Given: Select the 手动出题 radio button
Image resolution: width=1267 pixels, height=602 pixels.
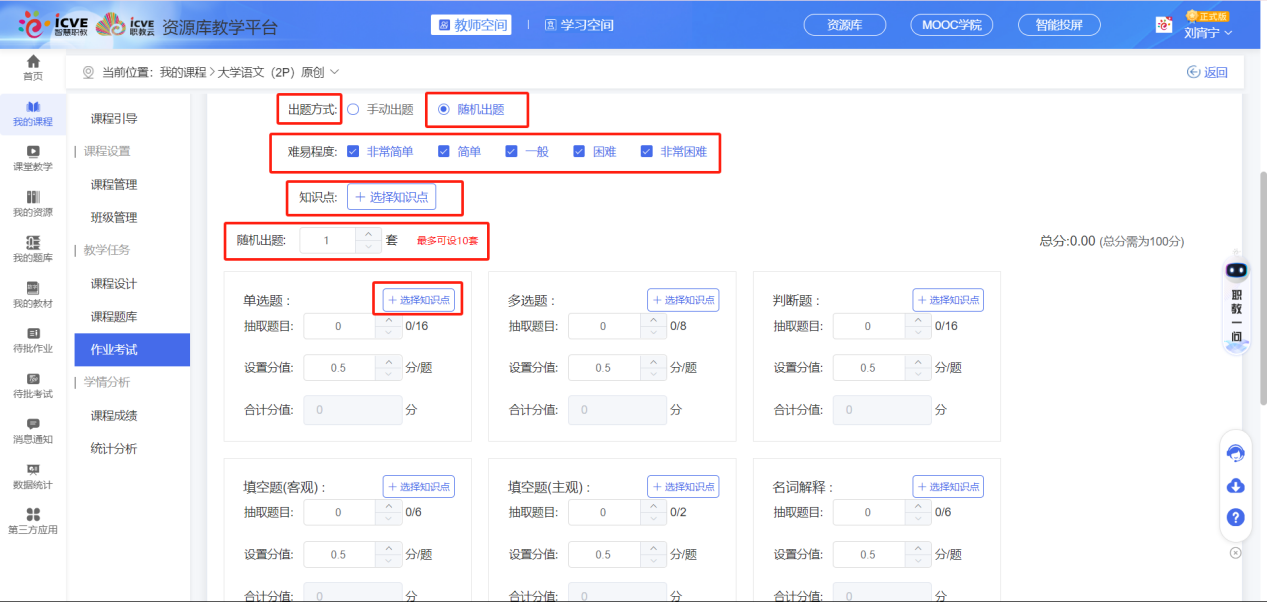Looking at the screenshot, I should click(353, 109).
